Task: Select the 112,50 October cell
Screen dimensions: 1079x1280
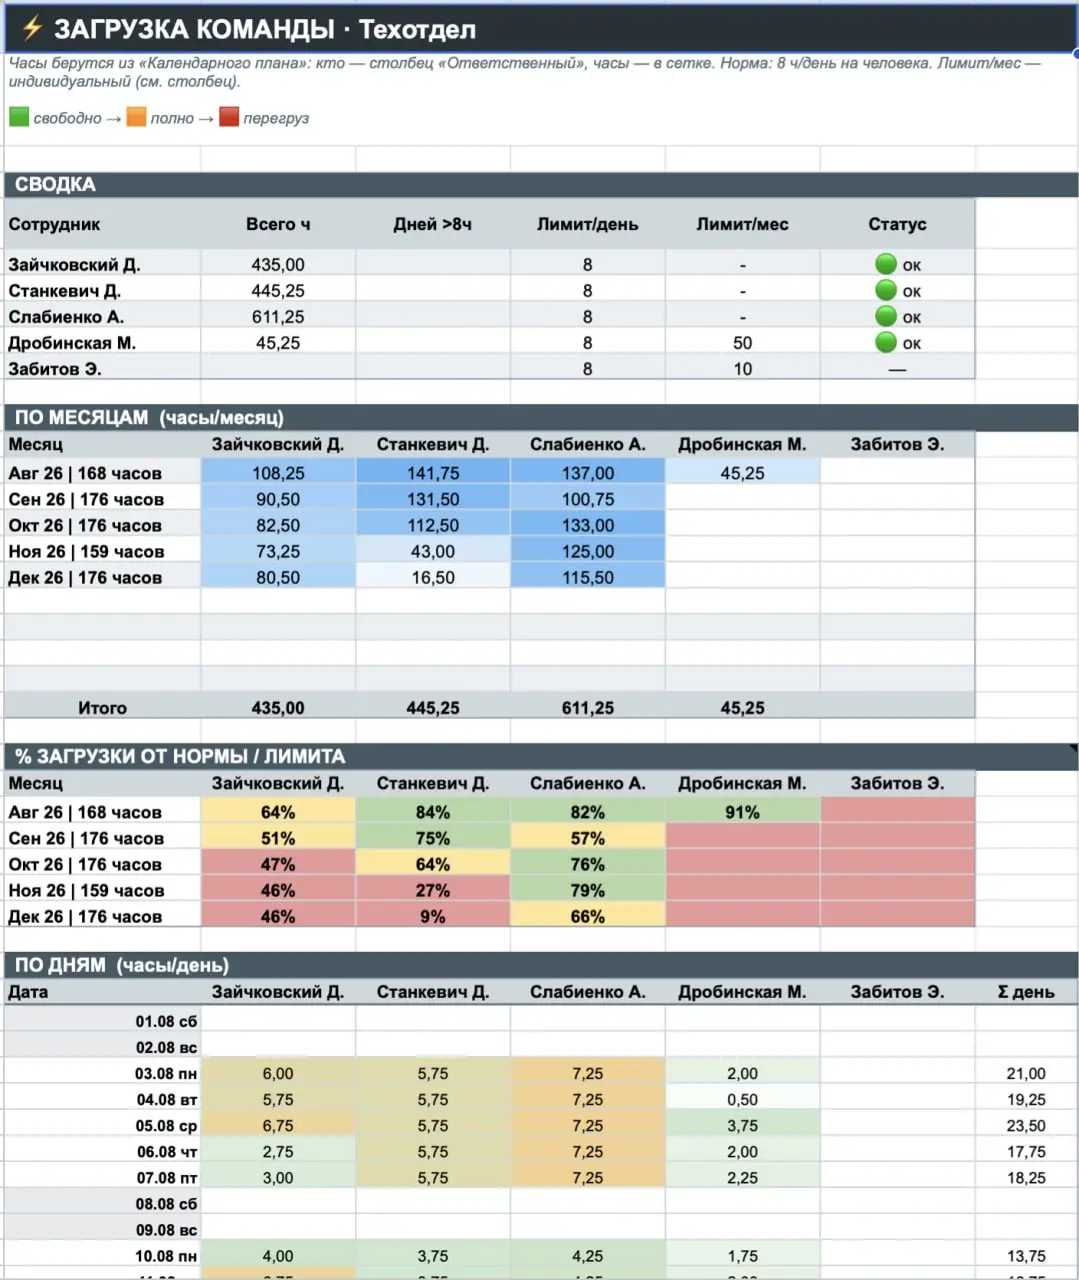Action: pyautogui.click(x=433, y=524)
